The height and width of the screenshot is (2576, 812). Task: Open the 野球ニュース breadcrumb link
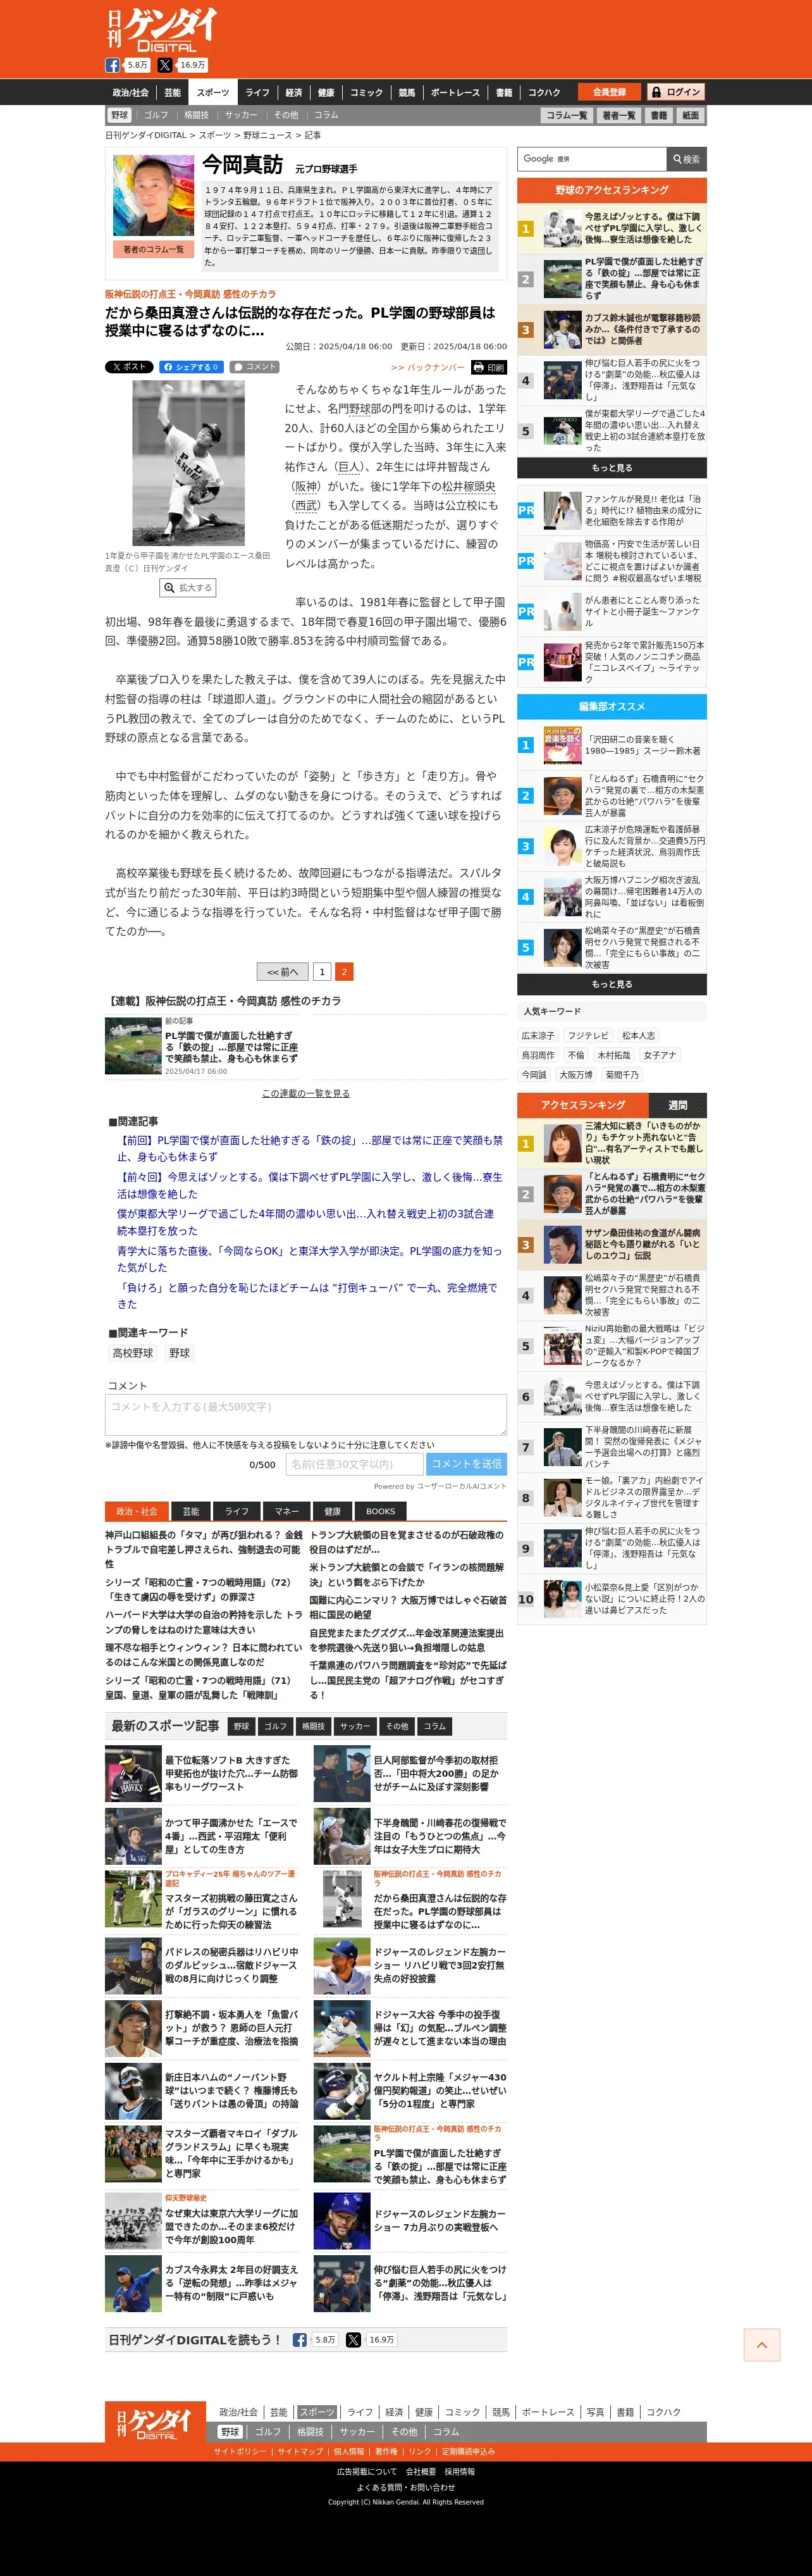tap(268, 135)
